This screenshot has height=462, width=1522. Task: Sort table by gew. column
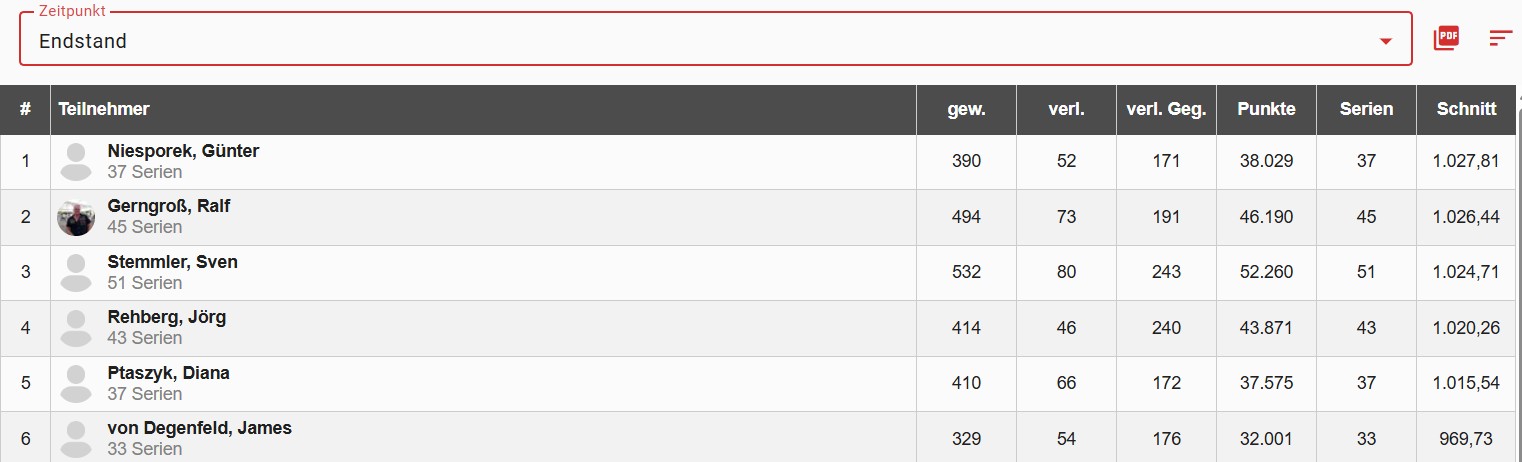966,110
